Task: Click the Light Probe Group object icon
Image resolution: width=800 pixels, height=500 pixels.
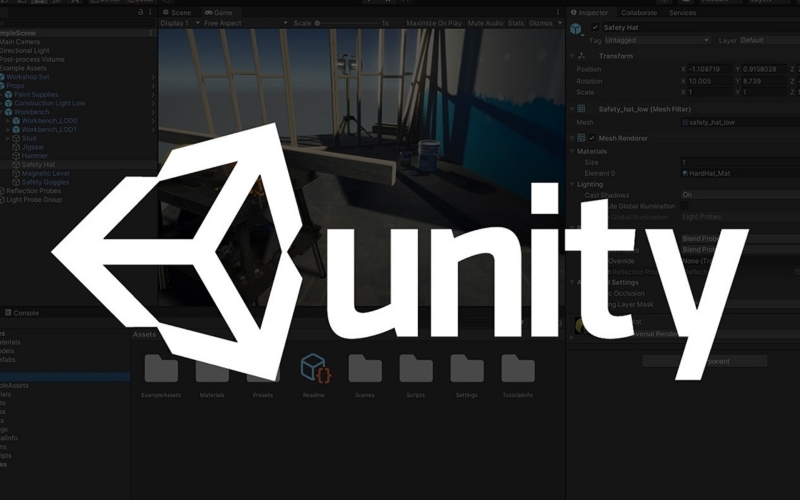Action: point(2,199)
